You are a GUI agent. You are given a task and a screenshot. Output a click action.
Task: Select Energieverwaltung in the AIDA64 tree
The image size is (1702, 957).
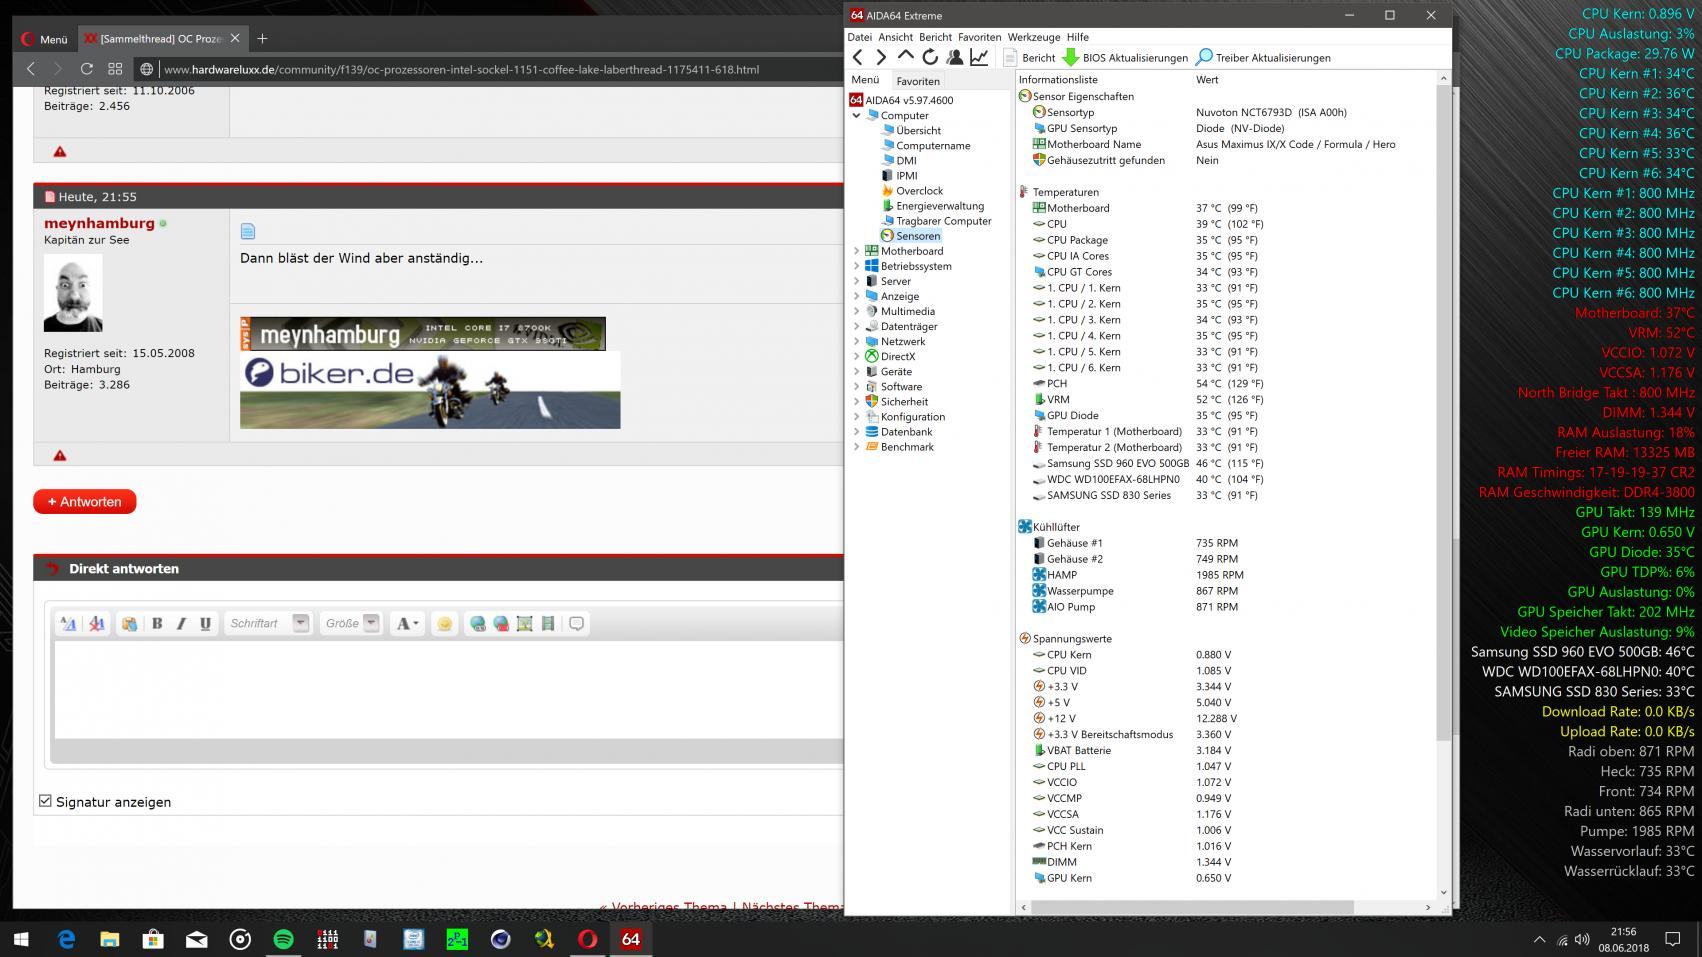[940, 206]
